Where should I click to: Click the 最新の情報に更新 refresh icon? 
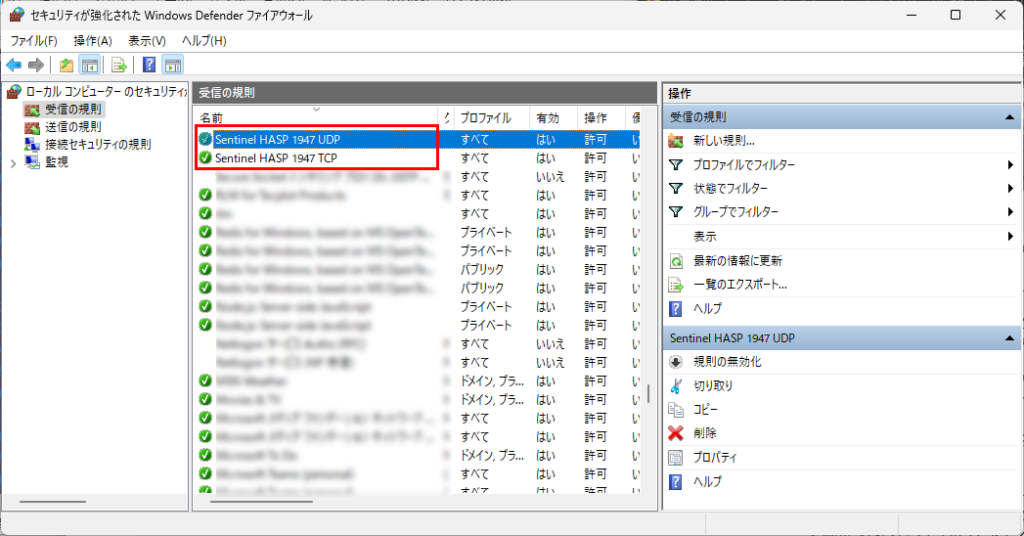pos(676,261)
